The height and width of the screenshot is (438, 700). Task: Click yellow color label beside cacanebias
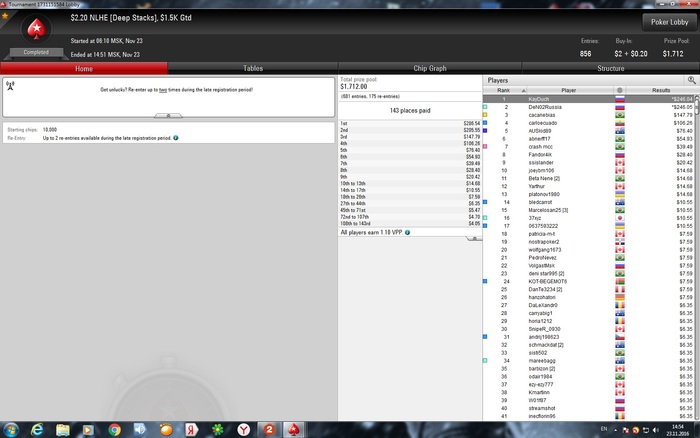[485, 115]
